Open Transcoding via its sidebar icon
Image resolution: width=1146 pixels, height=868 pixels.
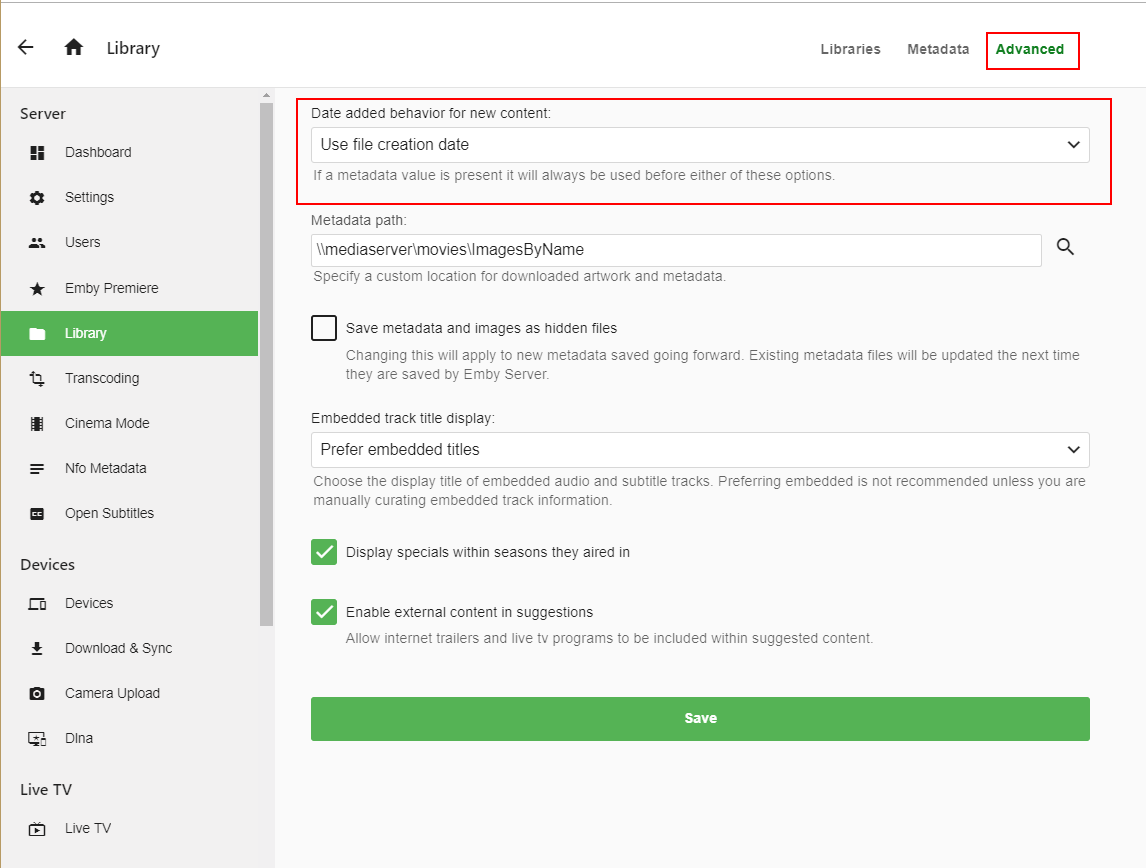37,379
